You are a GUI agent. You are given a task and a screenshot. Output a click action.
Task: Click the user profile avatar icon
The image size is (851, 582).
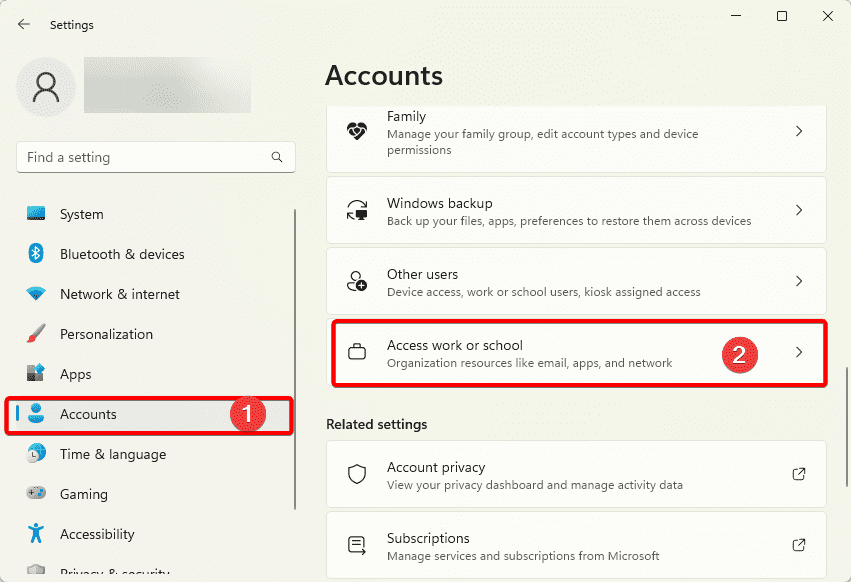[x=46, y=87]
